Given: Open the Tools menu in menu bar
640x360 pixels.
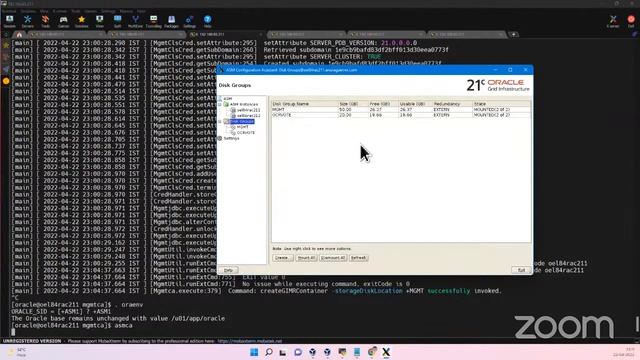Looking at the screenshot, I should pos(76,11).
